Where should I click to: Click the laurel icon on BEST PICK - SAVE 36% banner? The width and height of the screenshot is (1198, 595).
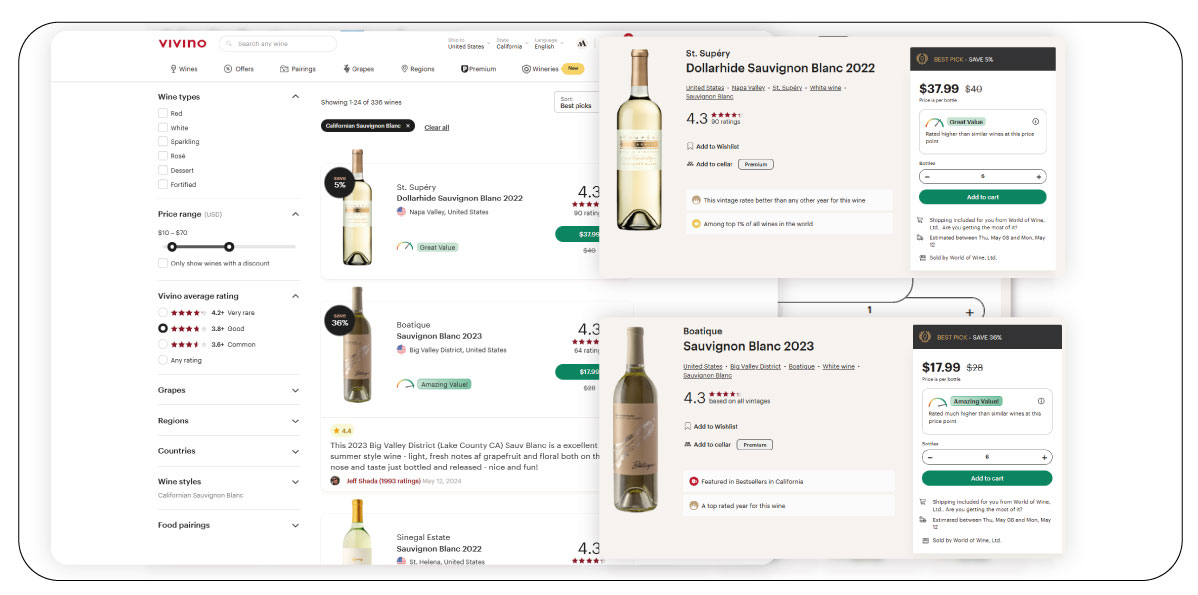click(925, 337)
